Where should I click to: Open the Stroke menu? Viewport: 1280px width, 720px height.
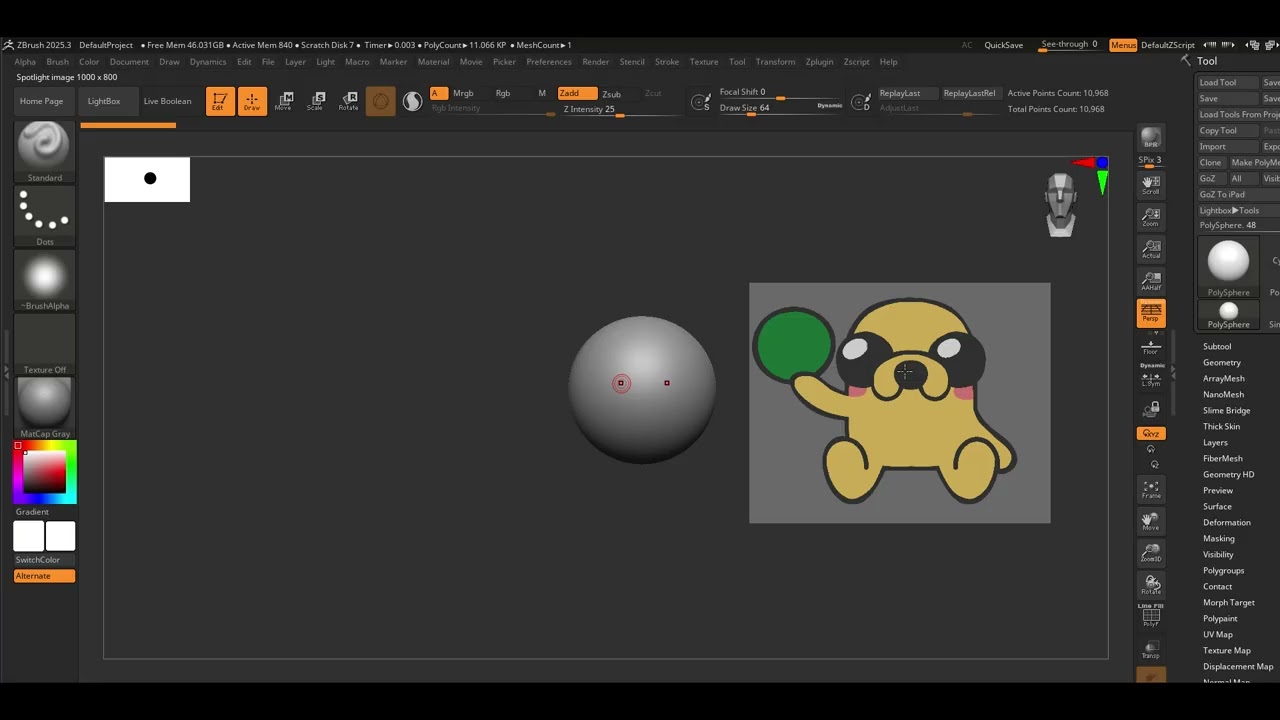[x=667, y=62]
